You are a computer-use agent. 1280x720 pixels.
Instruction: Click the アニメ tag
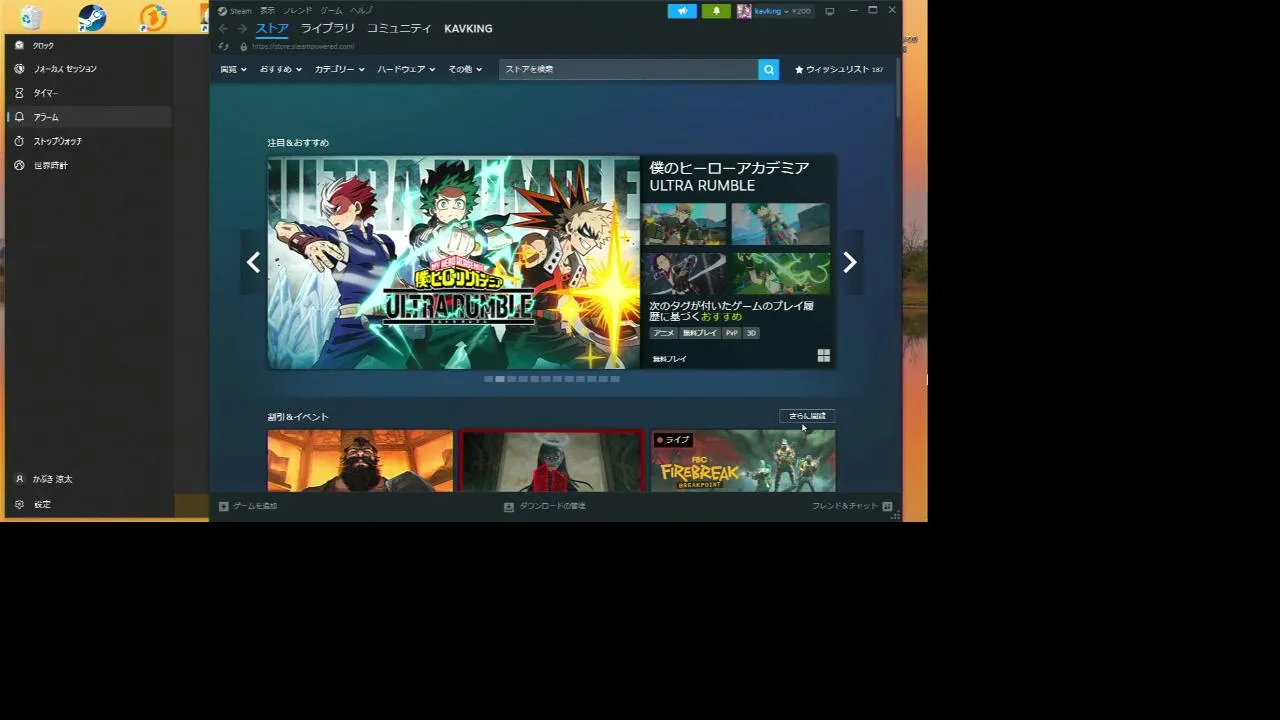664,333
